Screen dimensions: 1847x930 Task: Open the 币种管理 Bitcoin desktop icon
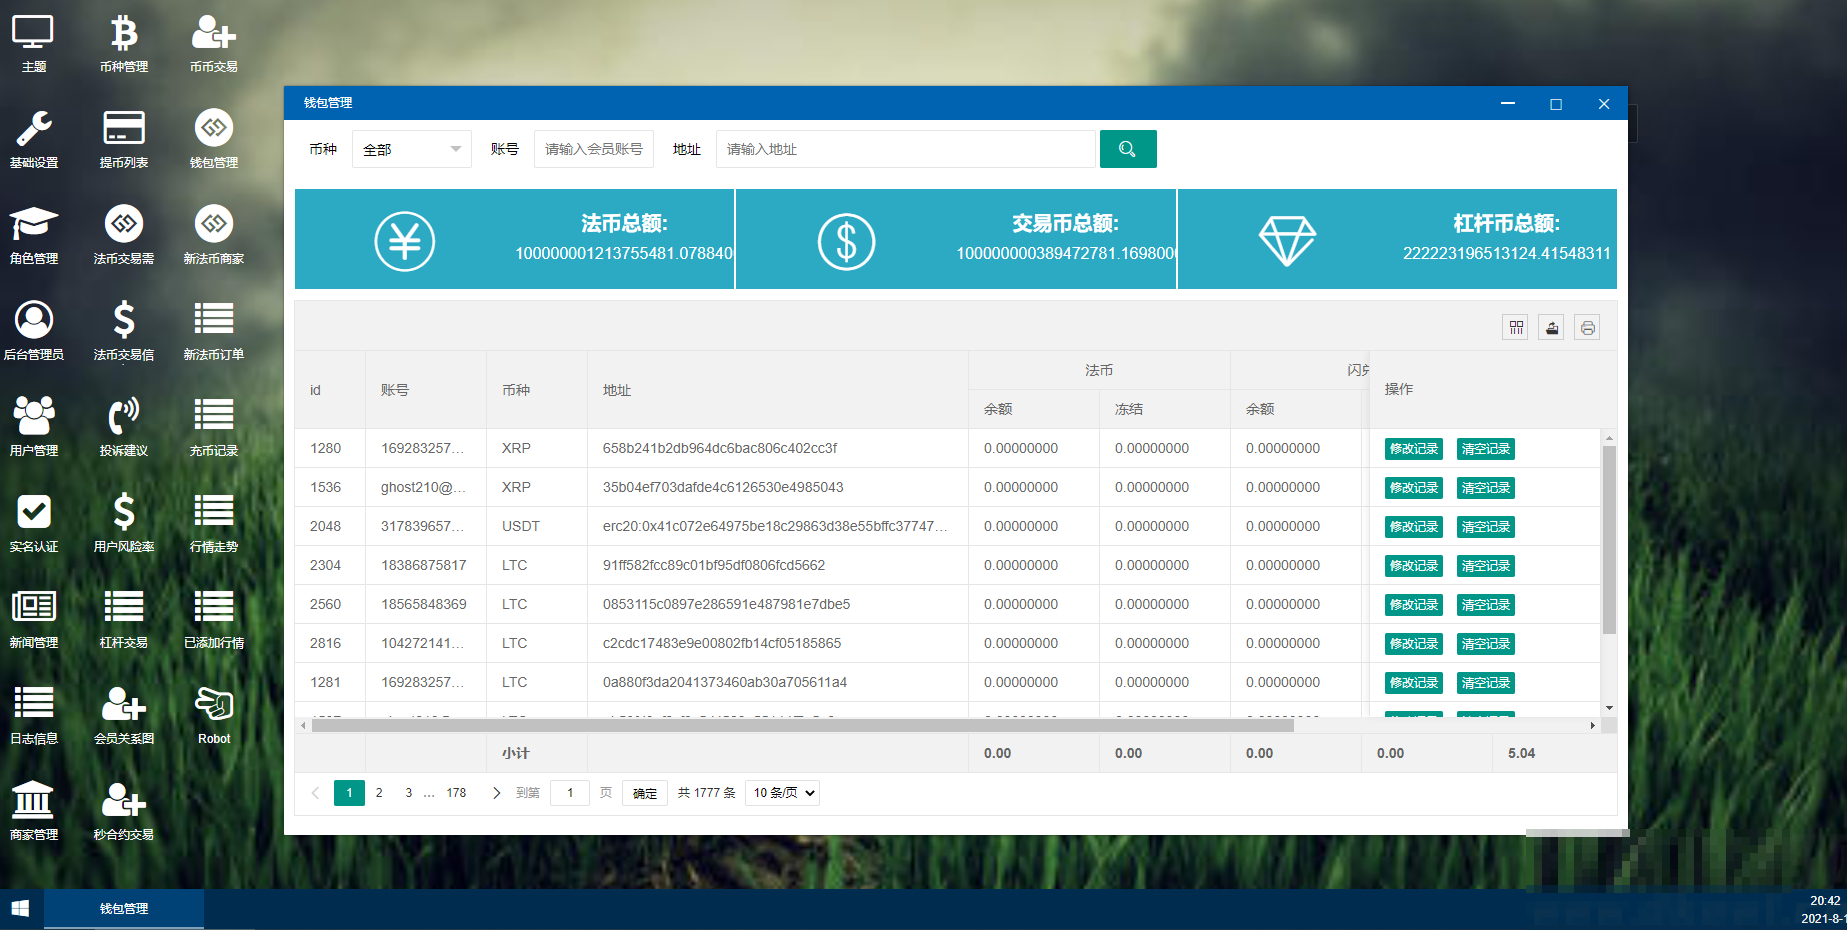[124, 43]
